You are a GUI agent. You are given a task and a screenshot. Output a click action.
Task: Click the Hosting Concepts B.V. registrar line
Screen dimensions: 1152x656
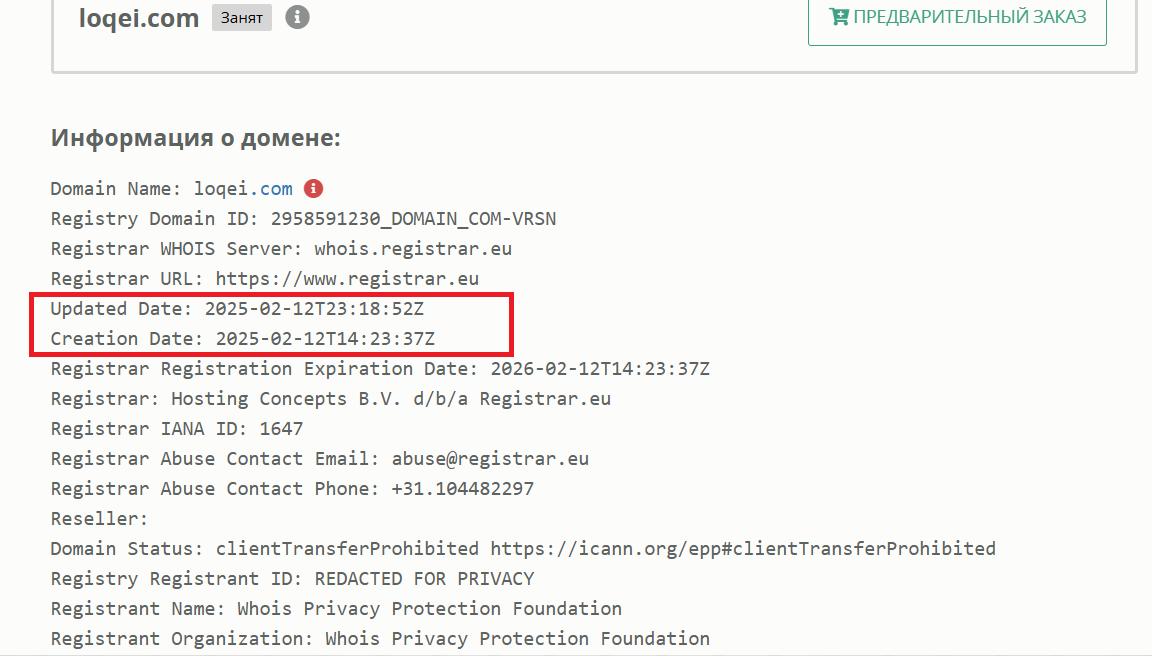click(331, 399)
